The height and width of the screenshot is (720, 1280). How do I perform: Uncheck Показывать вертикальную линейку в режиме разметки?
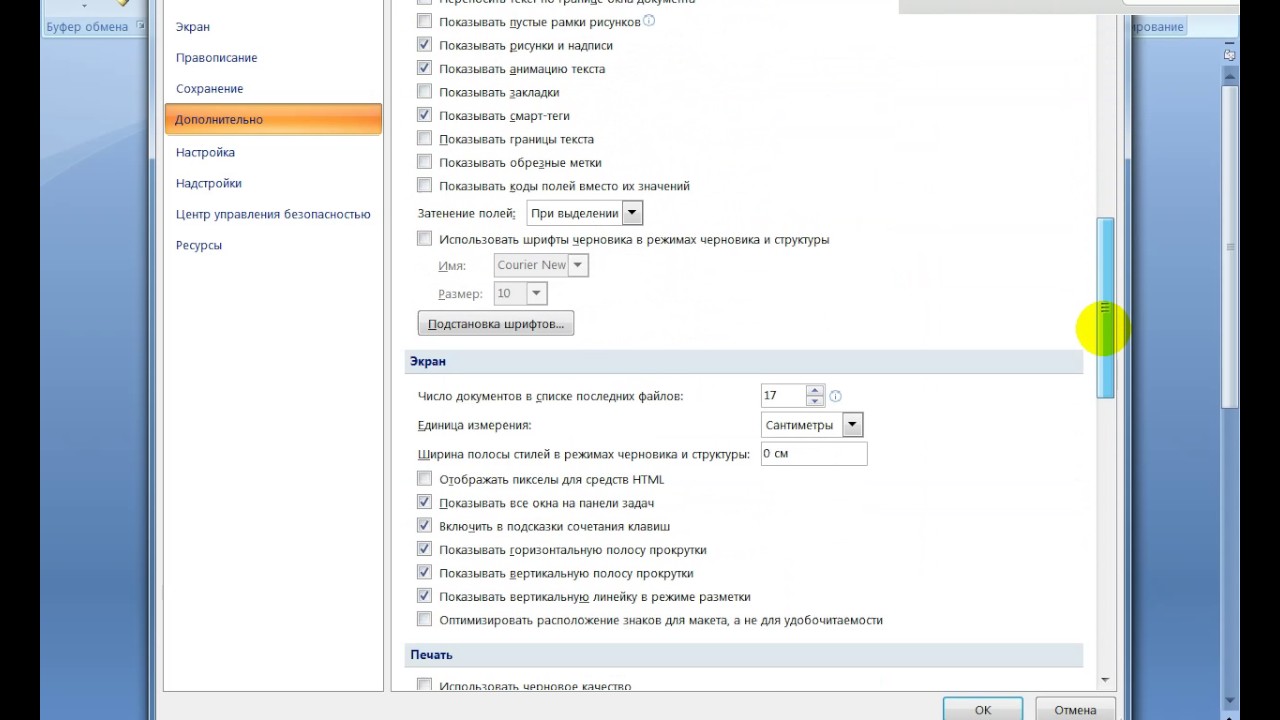pos(424,596)
